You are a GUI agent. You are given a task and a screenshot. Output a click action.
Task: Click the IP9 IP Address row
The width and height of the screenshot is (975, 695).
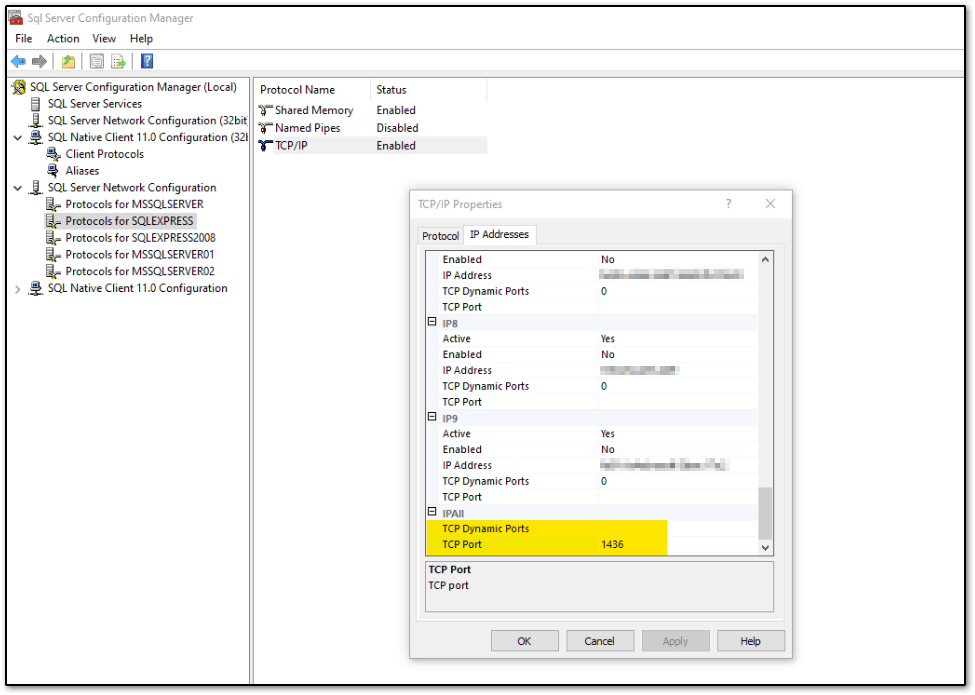pos(592,466)
